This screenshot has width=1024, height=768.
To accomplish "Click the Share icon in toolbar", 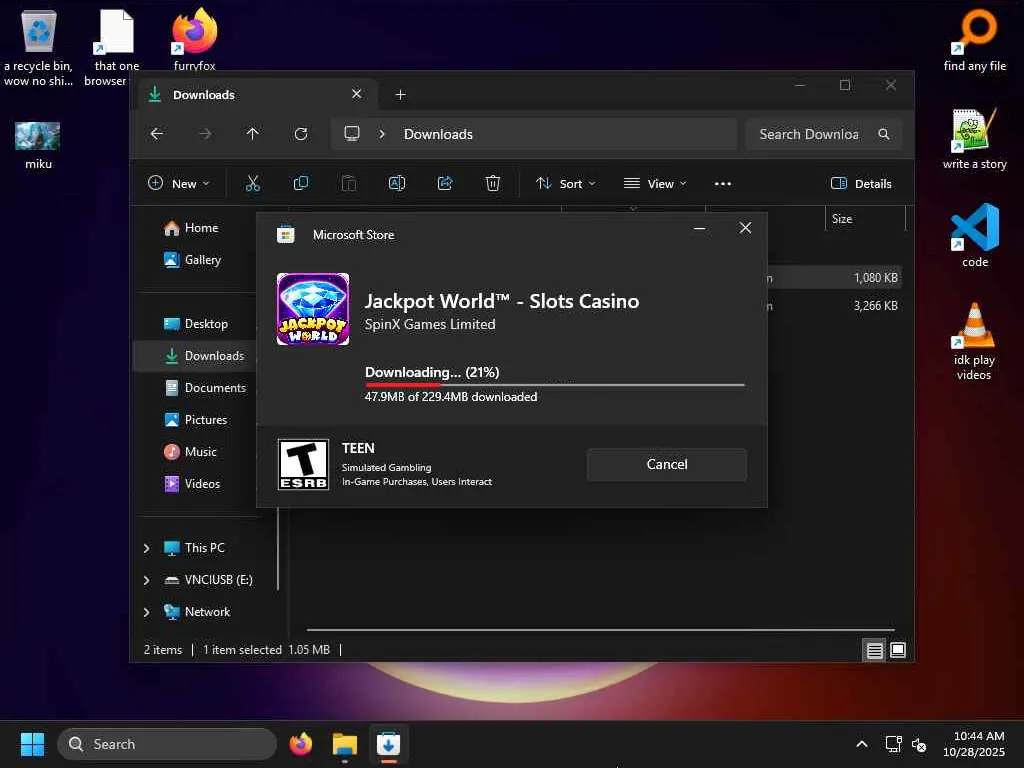I will point(445,183).
